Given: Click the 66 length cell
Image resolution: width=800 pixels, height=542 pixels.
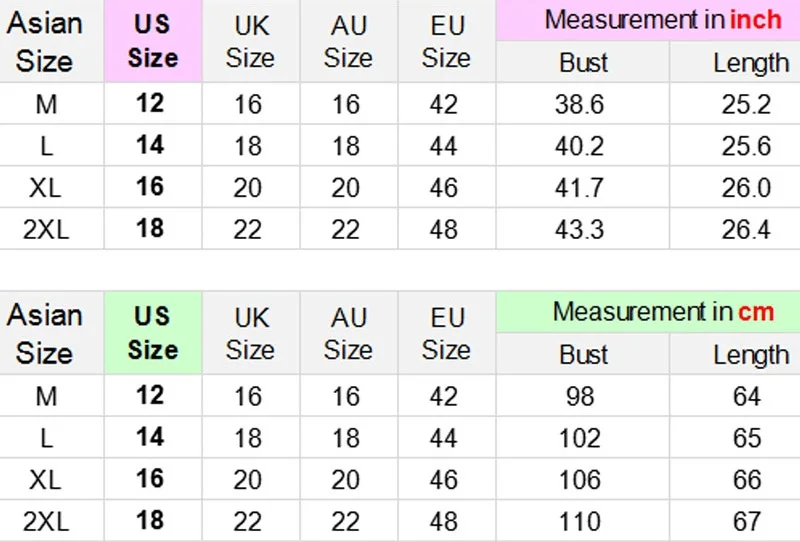Looking at the screenshot, I should (x=746, y=479).
